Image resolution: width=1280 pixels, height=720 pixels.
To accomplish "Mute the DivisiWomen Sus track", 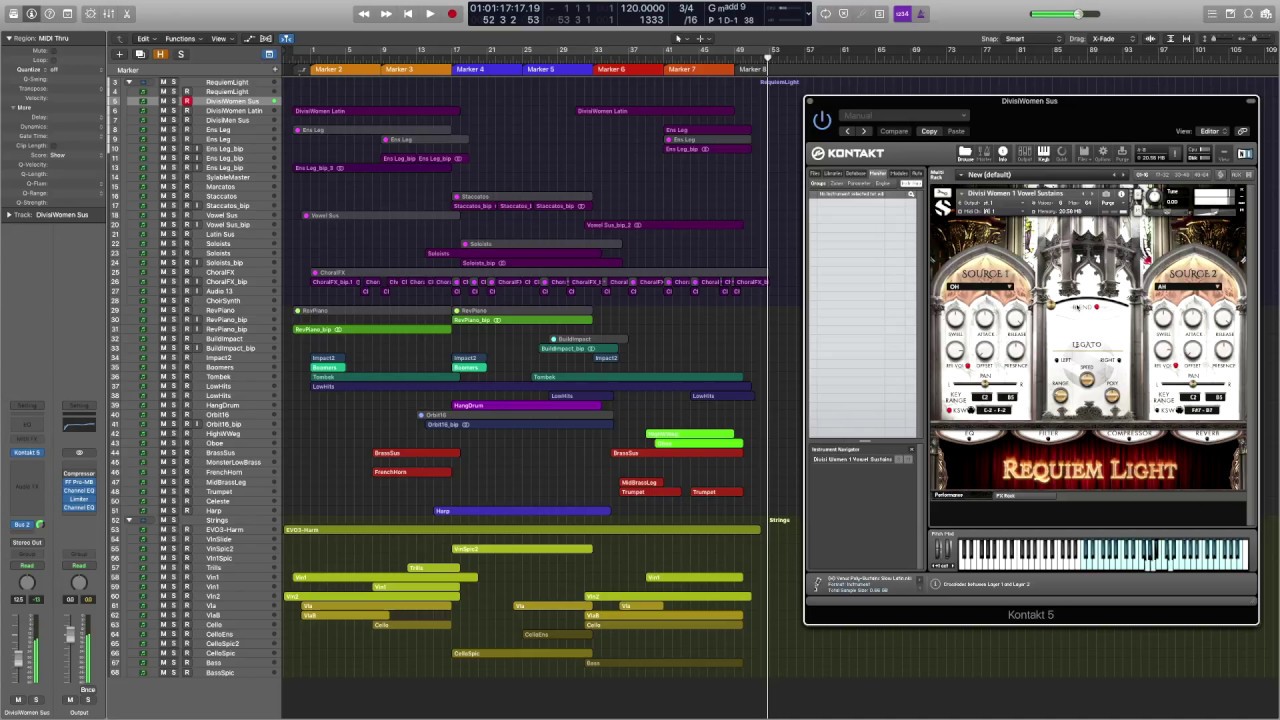I will coord(163,102).
